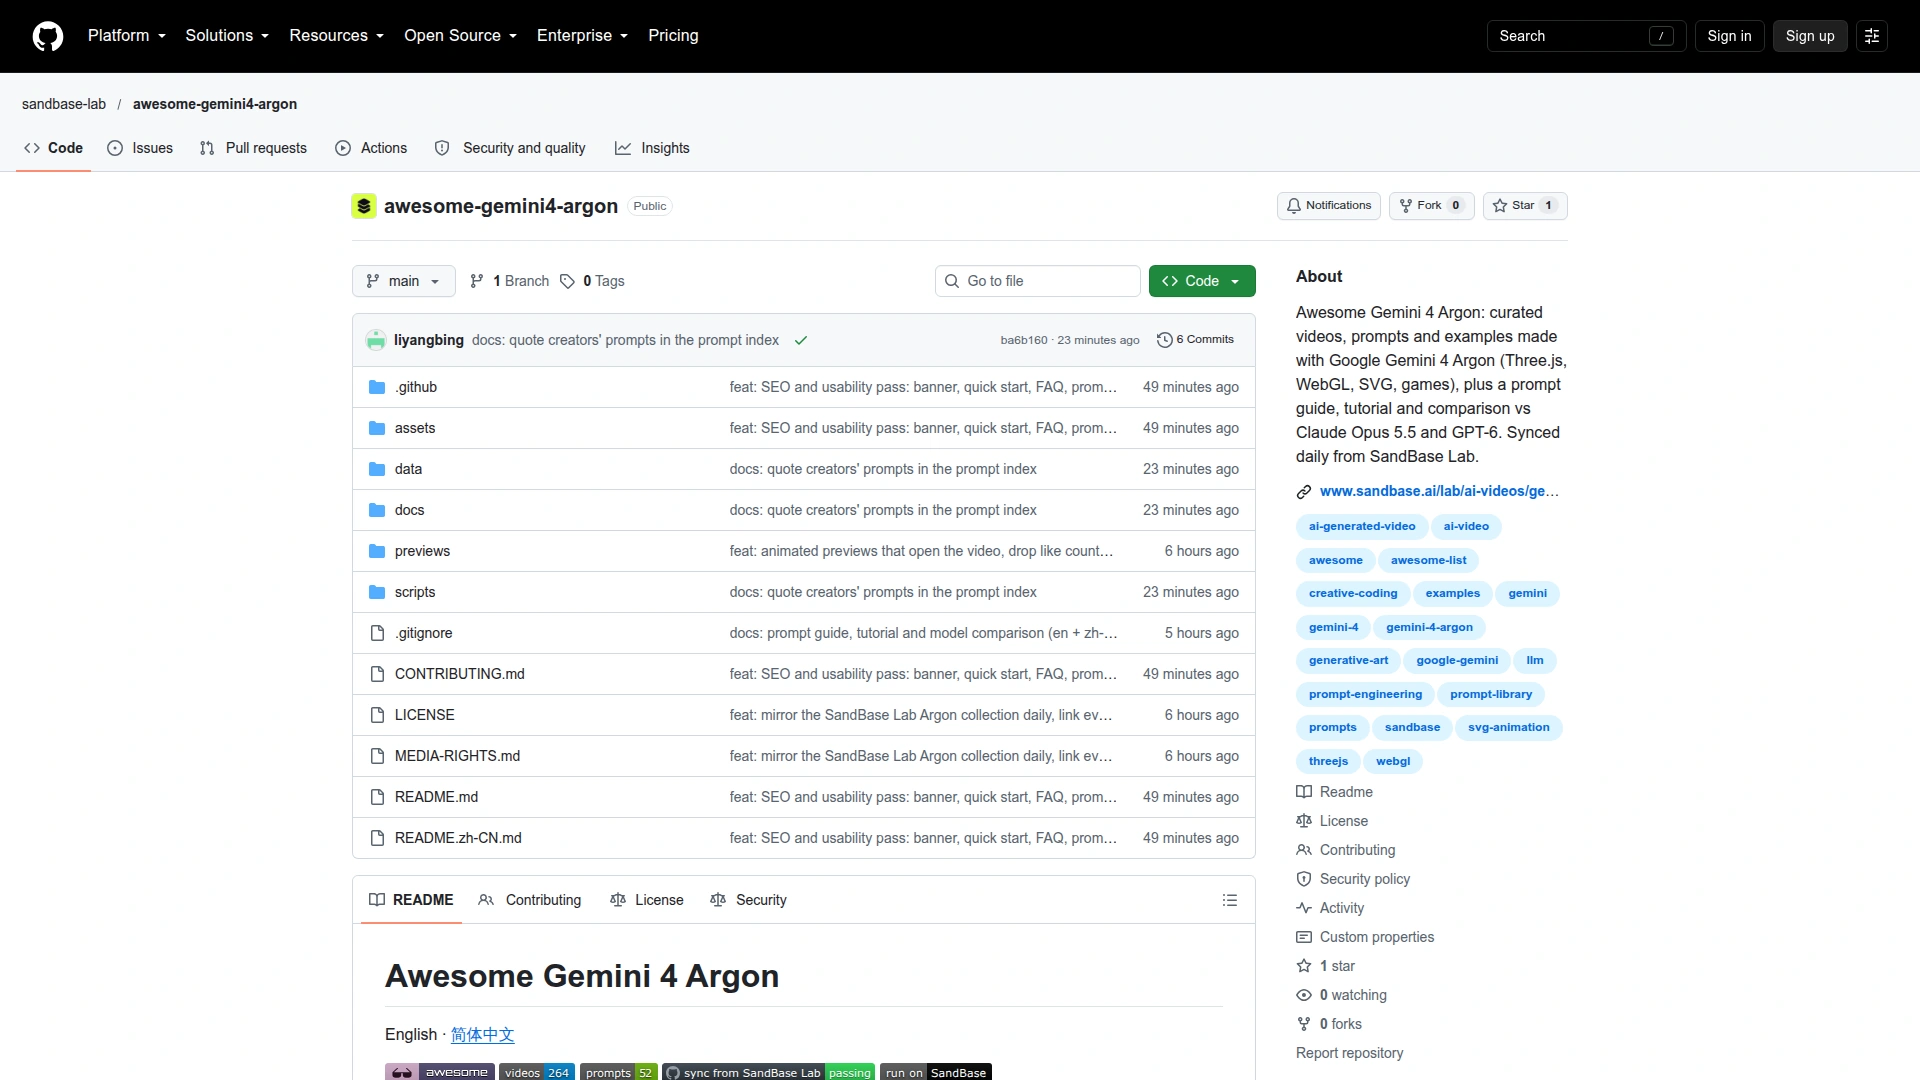Screen dimensions: 1920x1080
Task: Open the MEDIA-RIGHTS.md file
Action: click(457, 756)
